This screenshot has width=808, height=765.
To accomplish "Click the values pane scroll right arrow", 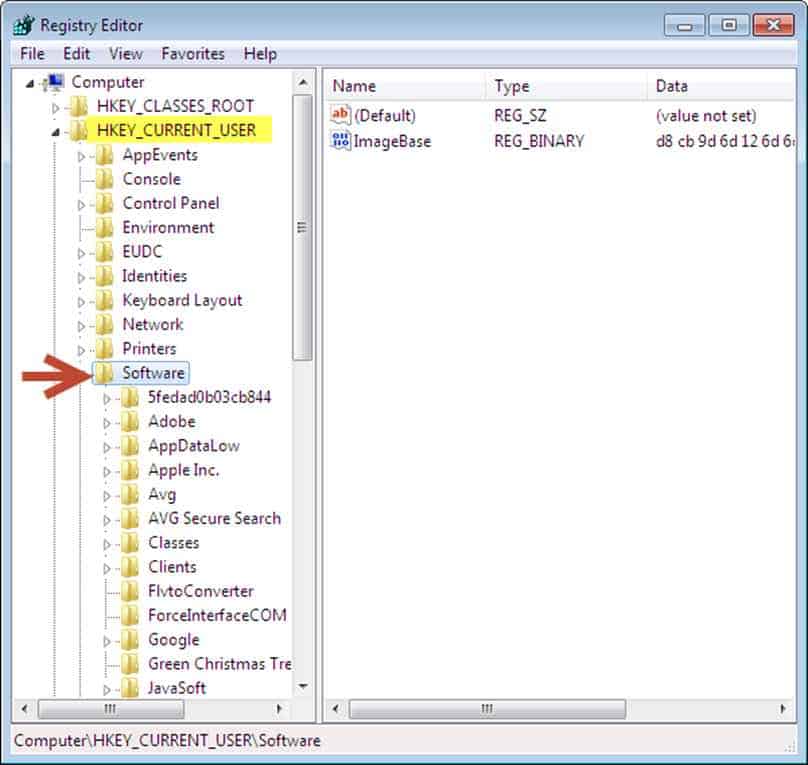I will tap(783, 709).
